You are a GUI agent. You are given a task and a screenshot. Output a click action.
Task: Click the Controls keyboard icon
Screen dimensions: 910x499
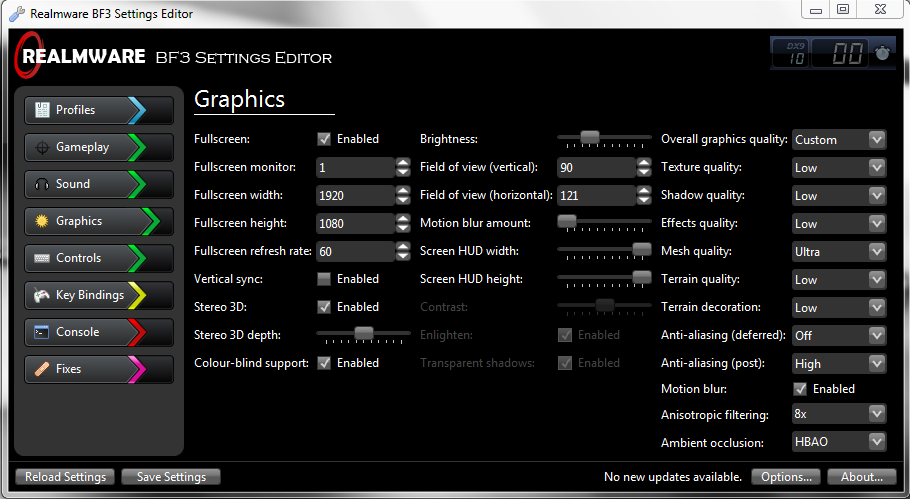(x=42, y=258)
